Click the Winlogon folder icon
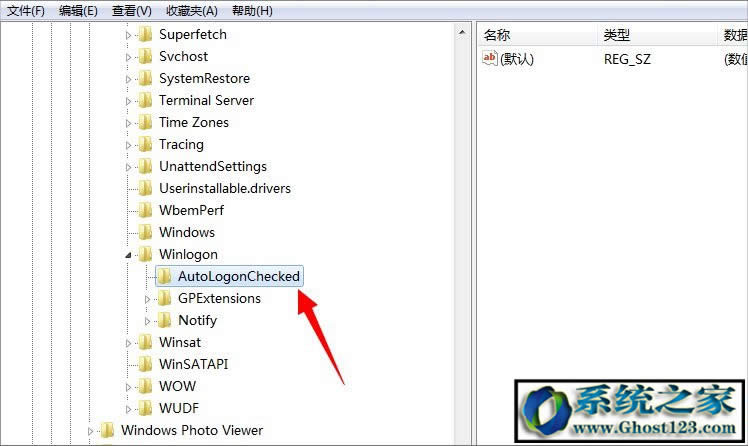 click(145, 254)
